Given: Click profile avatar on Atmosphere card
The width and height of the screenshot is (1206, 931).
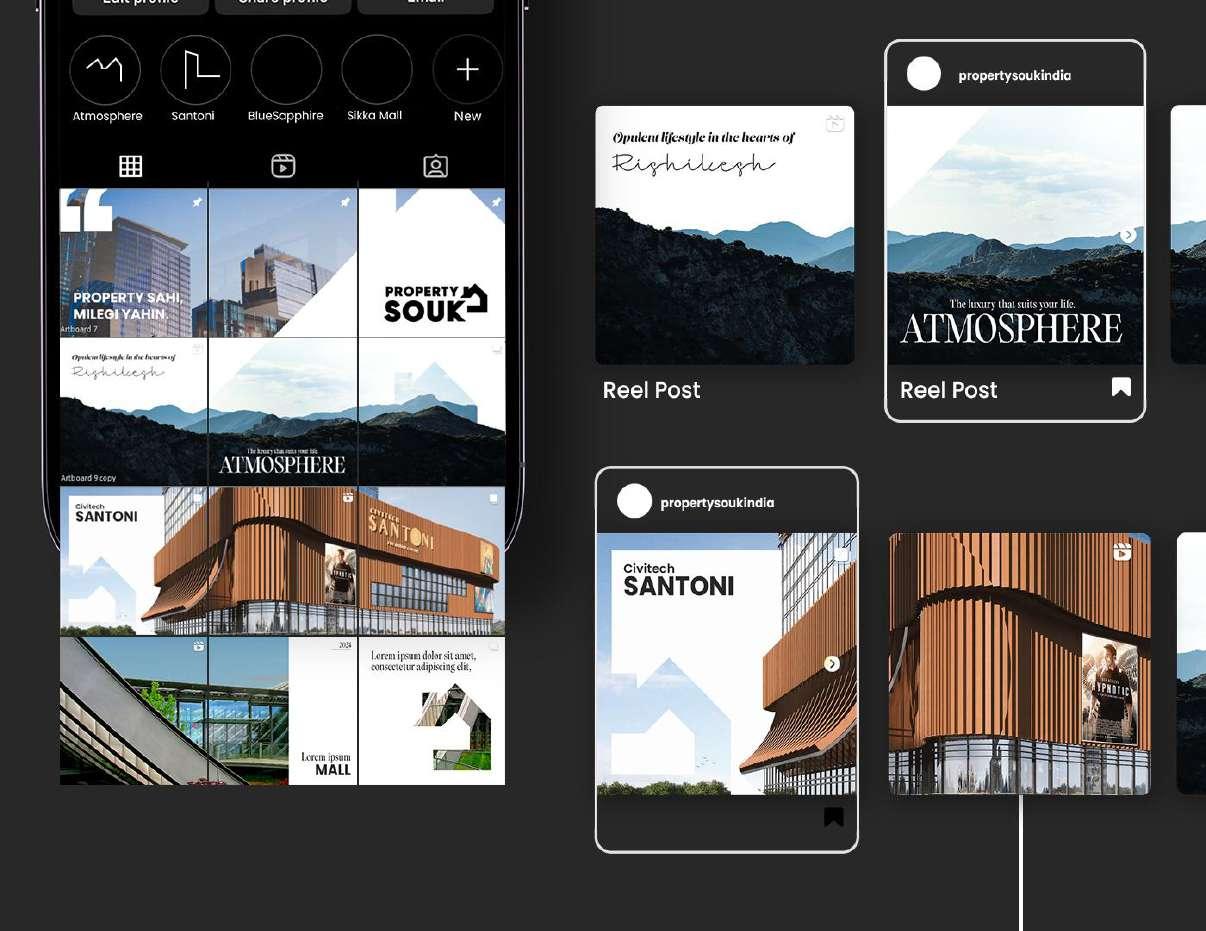Looking at the screenshot, I should point(924,74).
